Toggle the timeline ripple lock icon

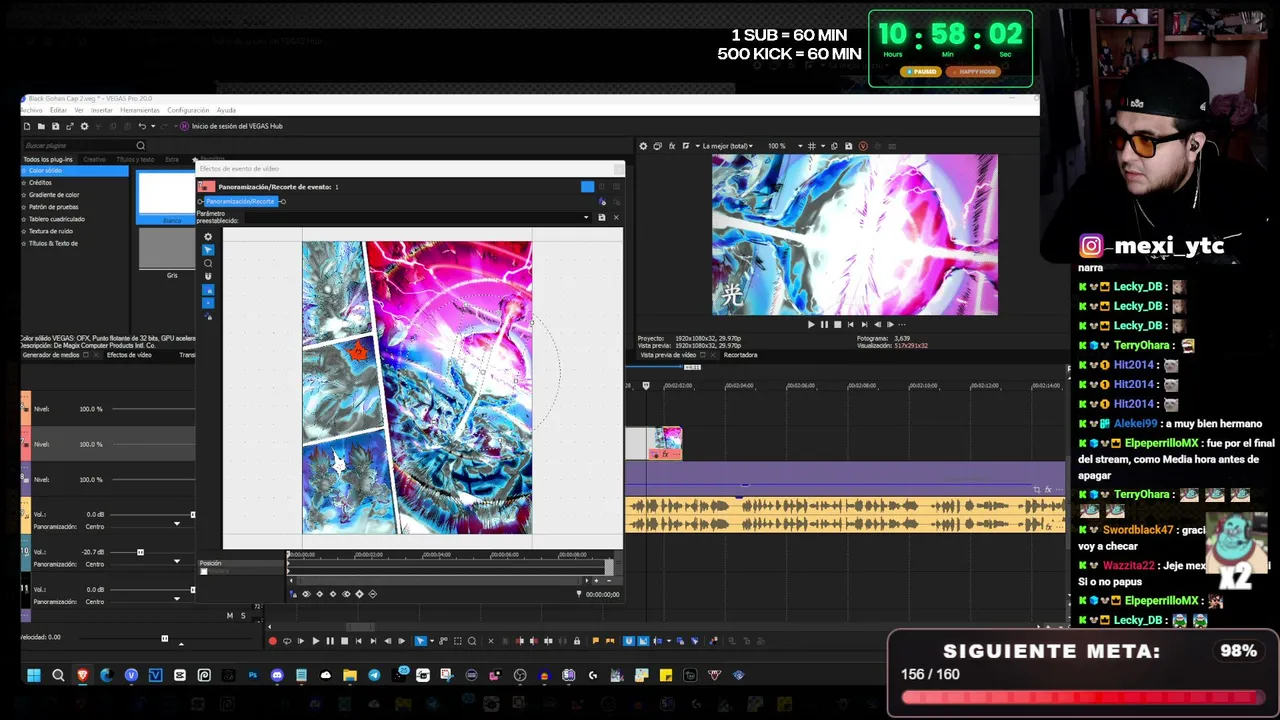pyautogui.click(x=576, y=641)
